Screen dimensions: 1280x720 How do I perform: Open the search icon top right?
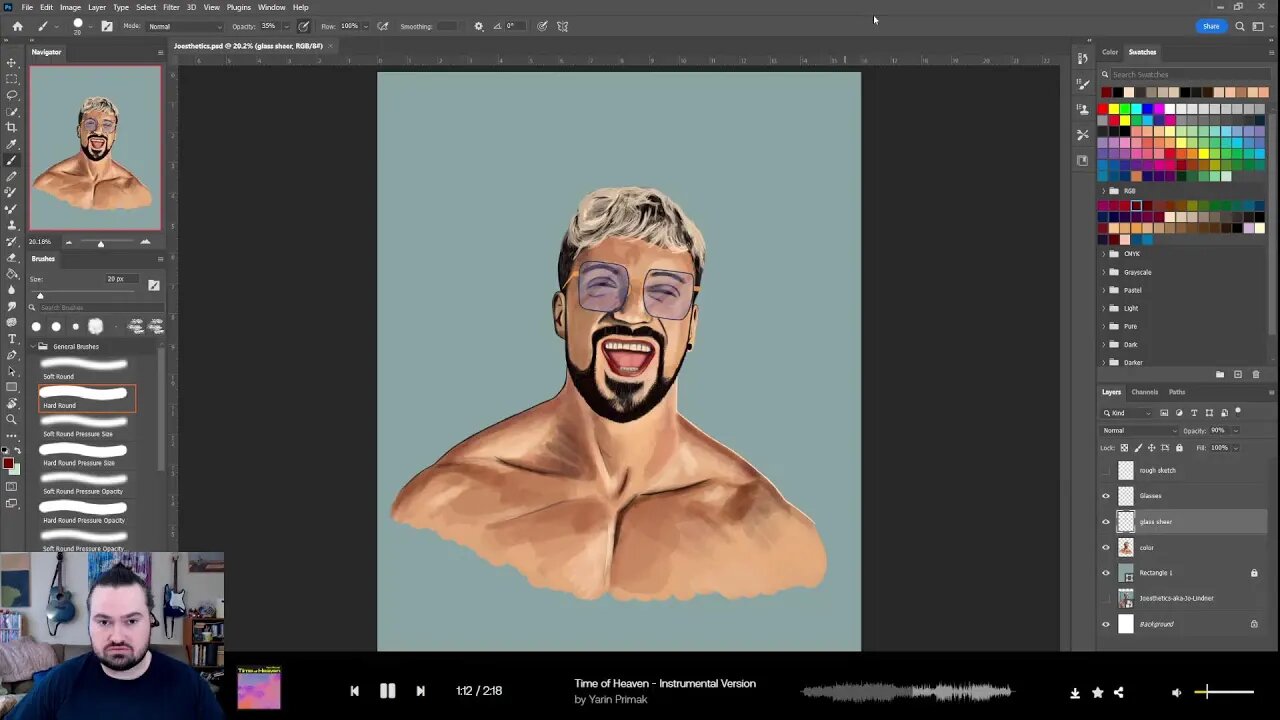click(x=1240, y=26)
